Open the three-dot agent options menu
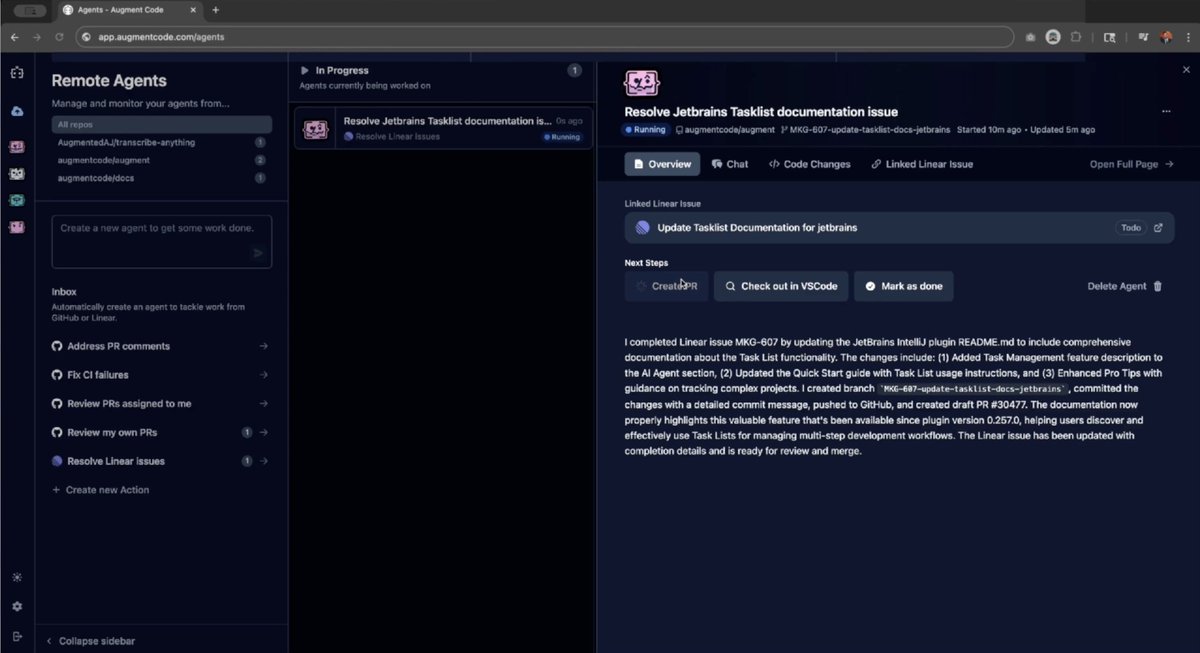Screen dimensions: 1200x653 (1166, 112)
